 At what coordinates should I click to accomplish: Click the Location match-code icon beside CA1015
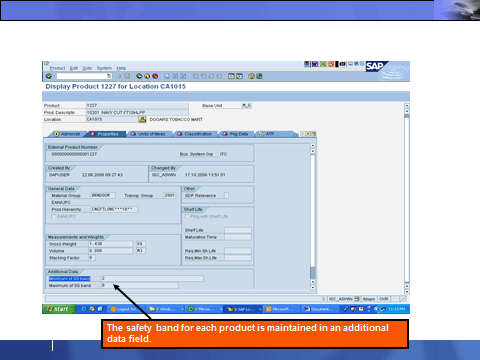coord(142,119)
